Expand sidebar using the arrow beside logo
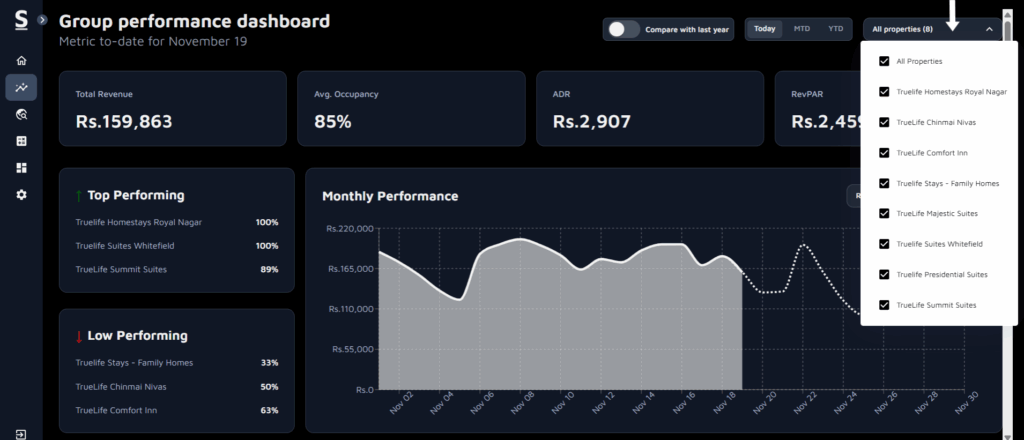1024x440 pixels. 41,20
